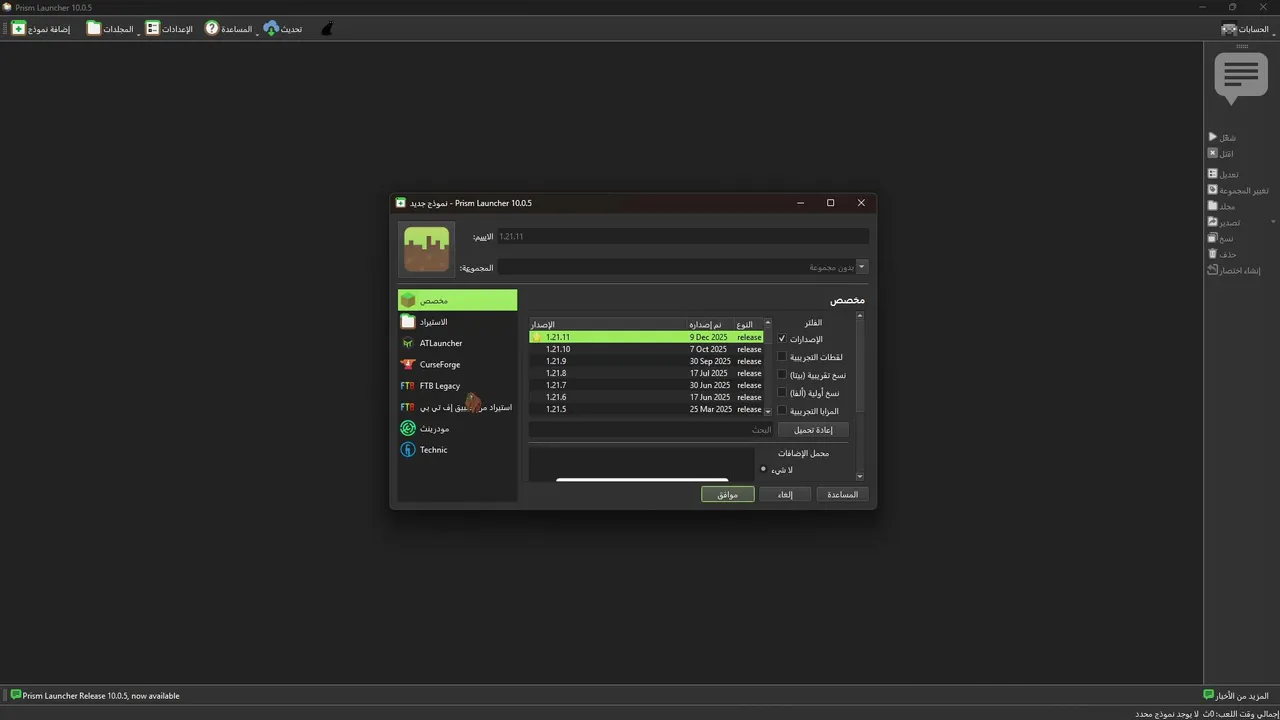Click the black cat icon in toolbar
The height and width of the screenshot is (720, 1280).
coord(326,29)
